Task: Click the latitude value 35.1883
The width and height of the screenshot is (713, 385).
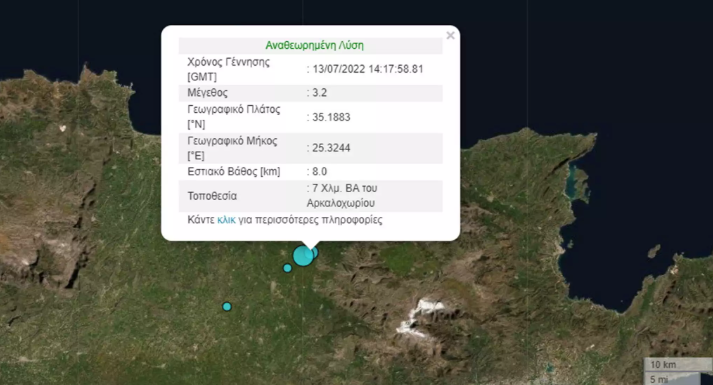Action: pos(331,117)
